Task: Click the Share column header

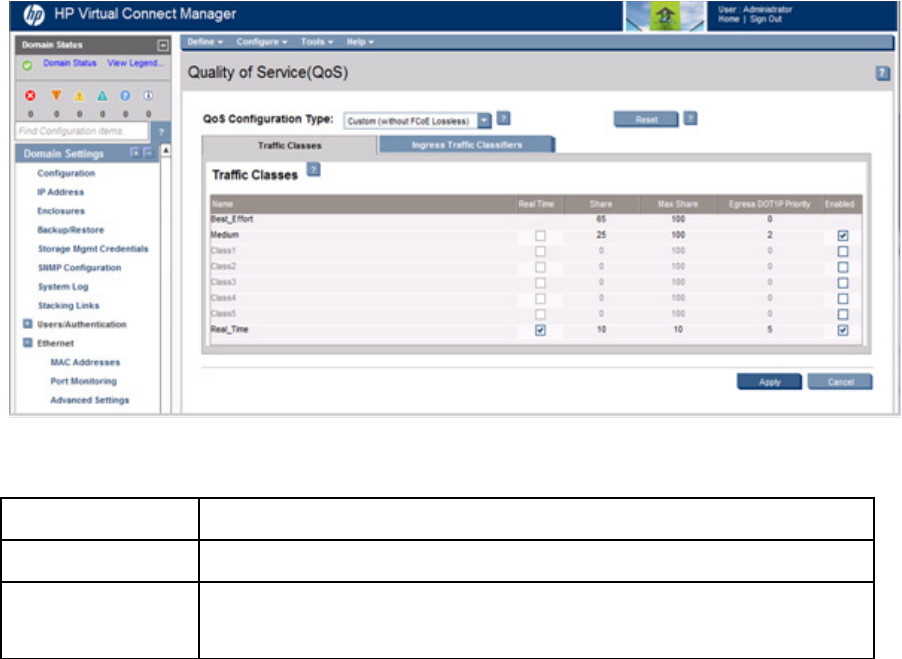Action: click(x=601, y=204)
